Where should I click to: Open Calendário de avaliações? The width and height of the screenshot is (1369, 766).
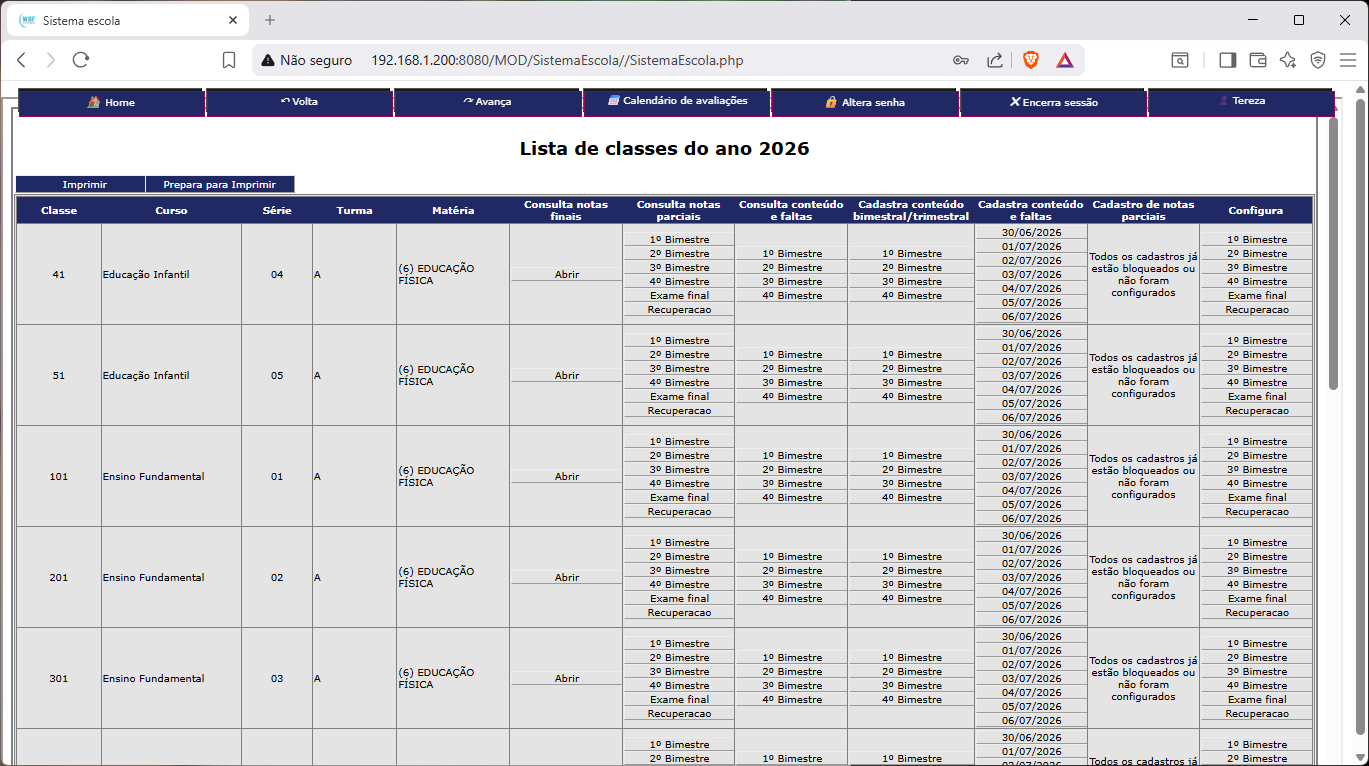click(677, 101)
